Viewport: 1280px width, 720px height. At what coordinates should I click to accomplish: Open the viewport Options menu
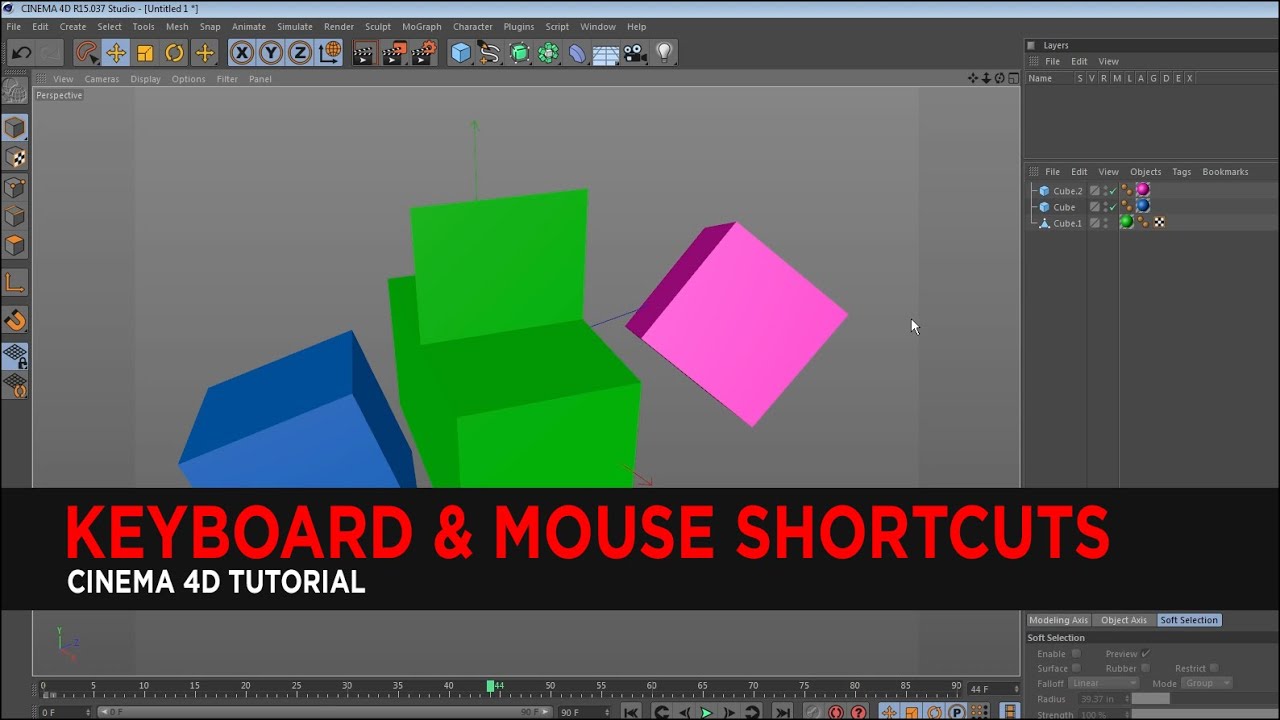point(188,79)
